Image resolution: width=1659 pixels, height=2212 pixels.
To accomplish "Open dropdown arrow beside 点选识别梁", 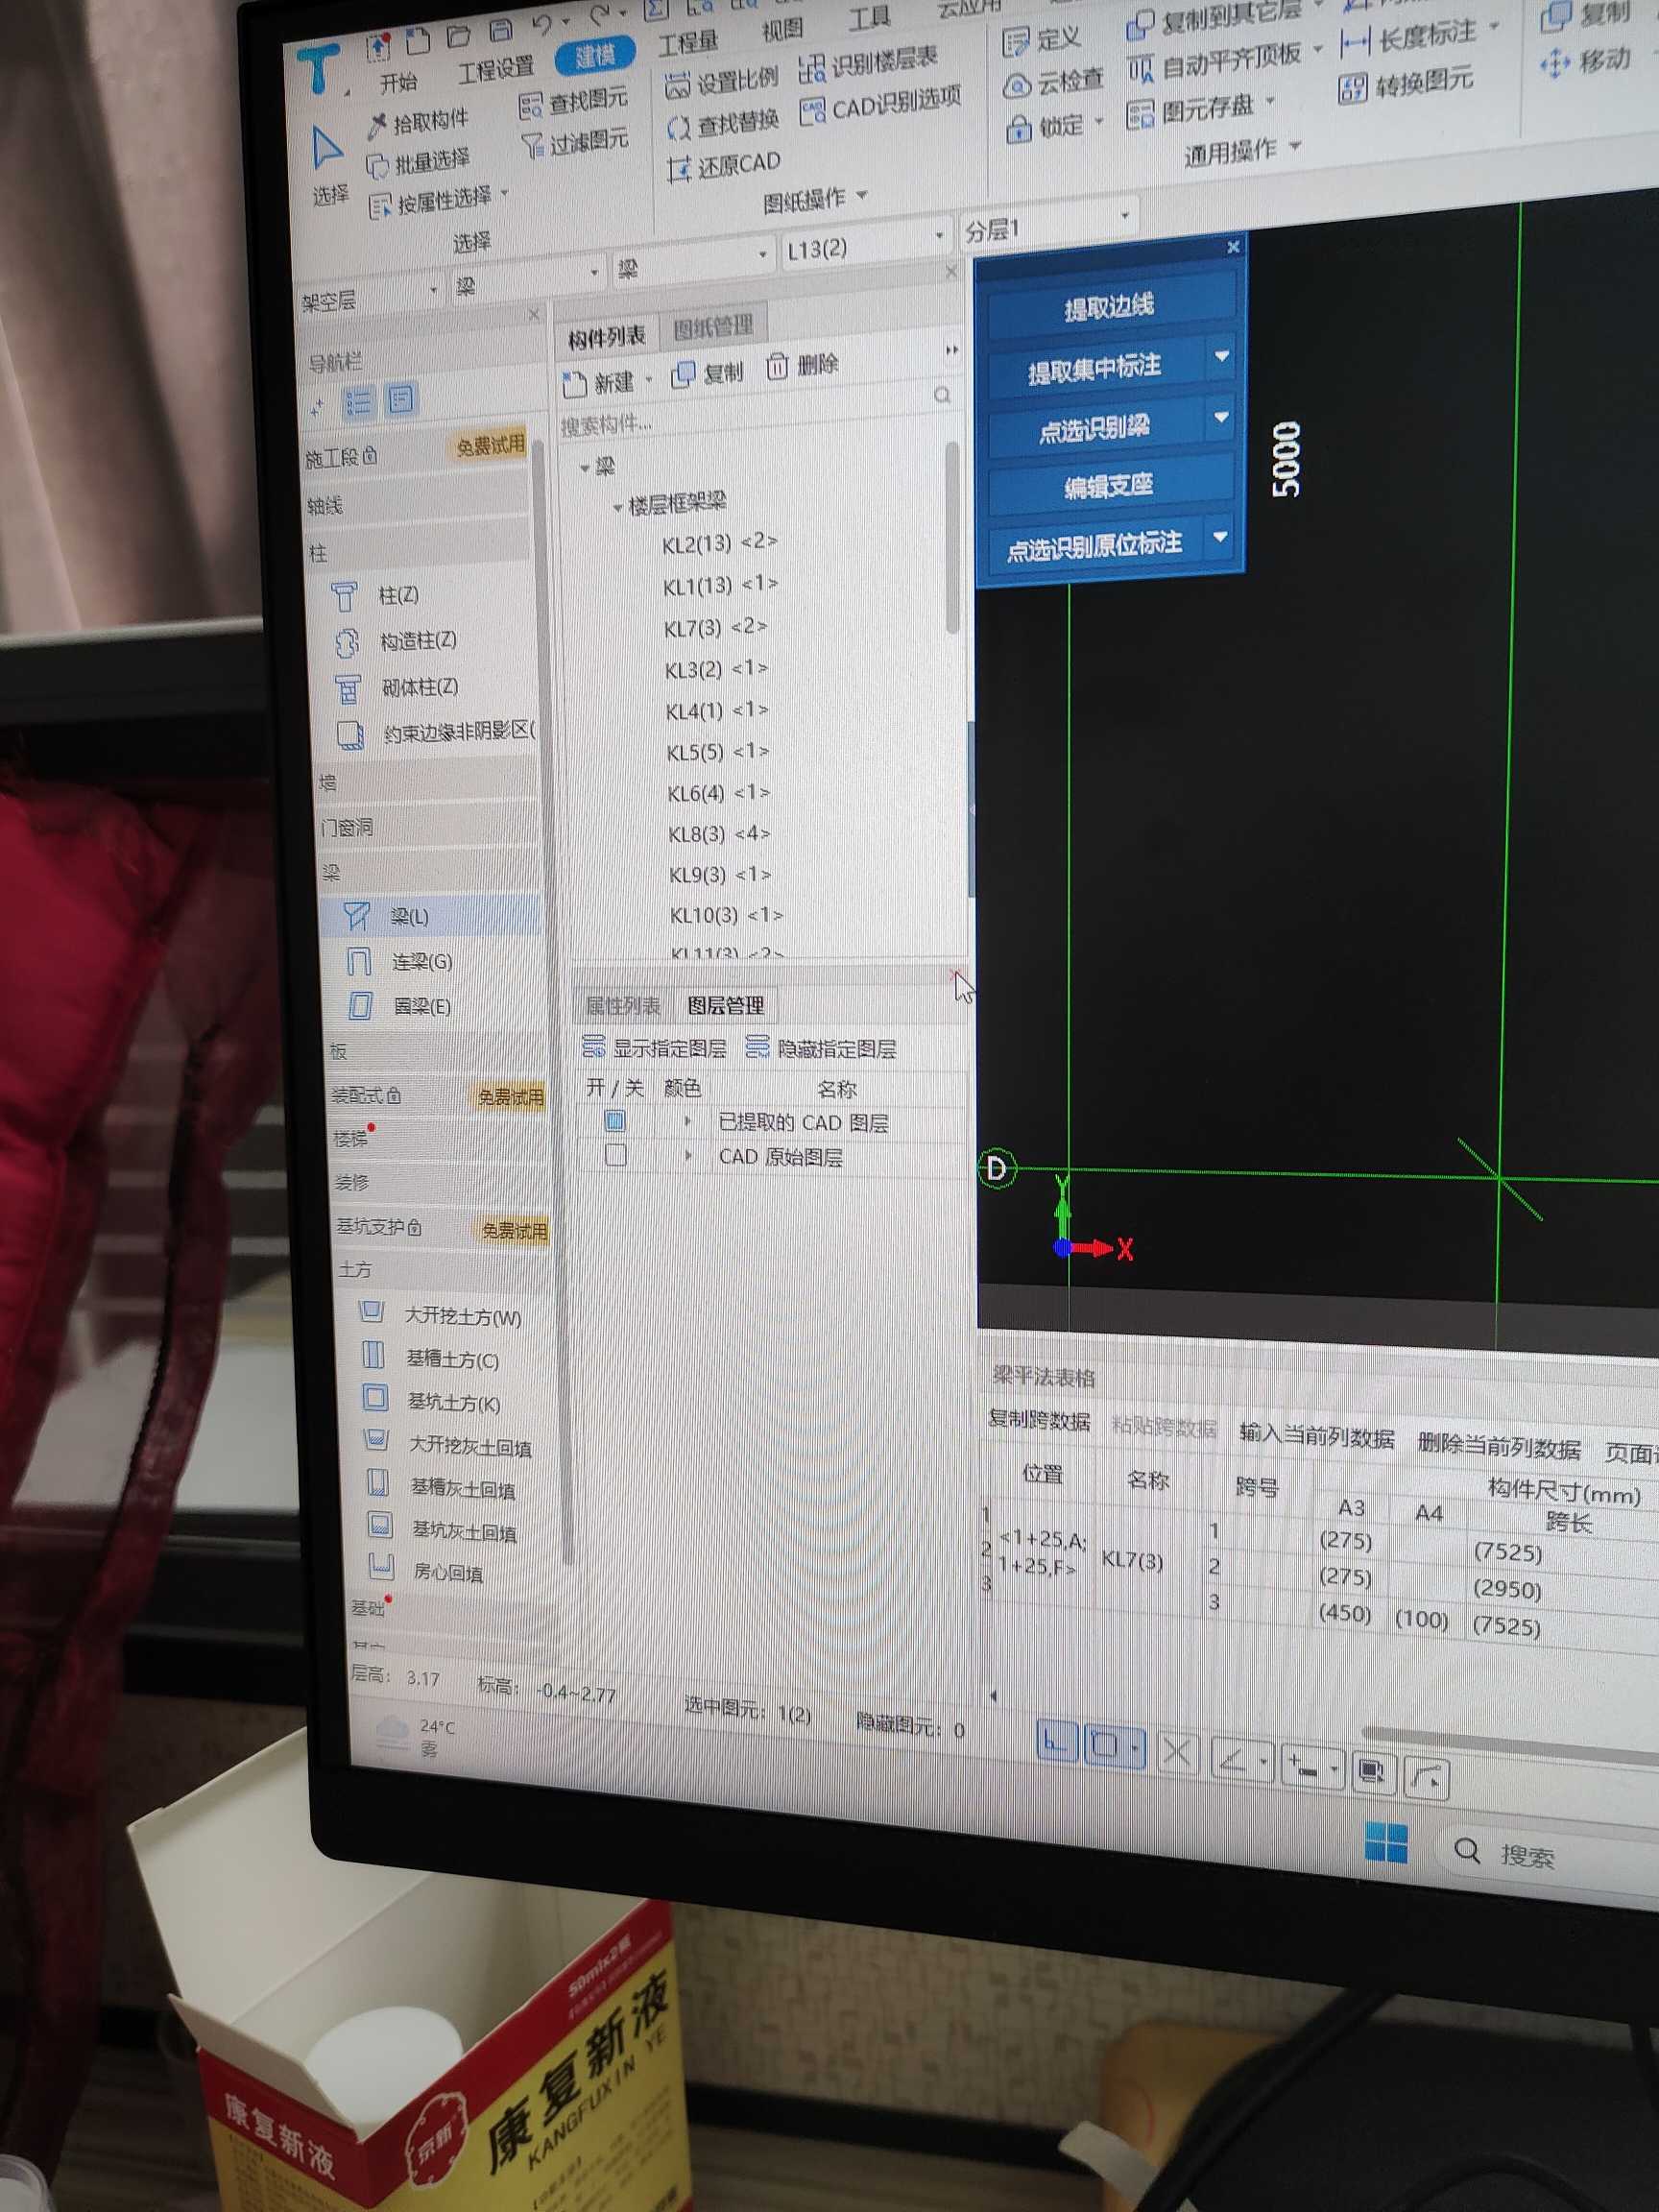I will (1221, 417).
